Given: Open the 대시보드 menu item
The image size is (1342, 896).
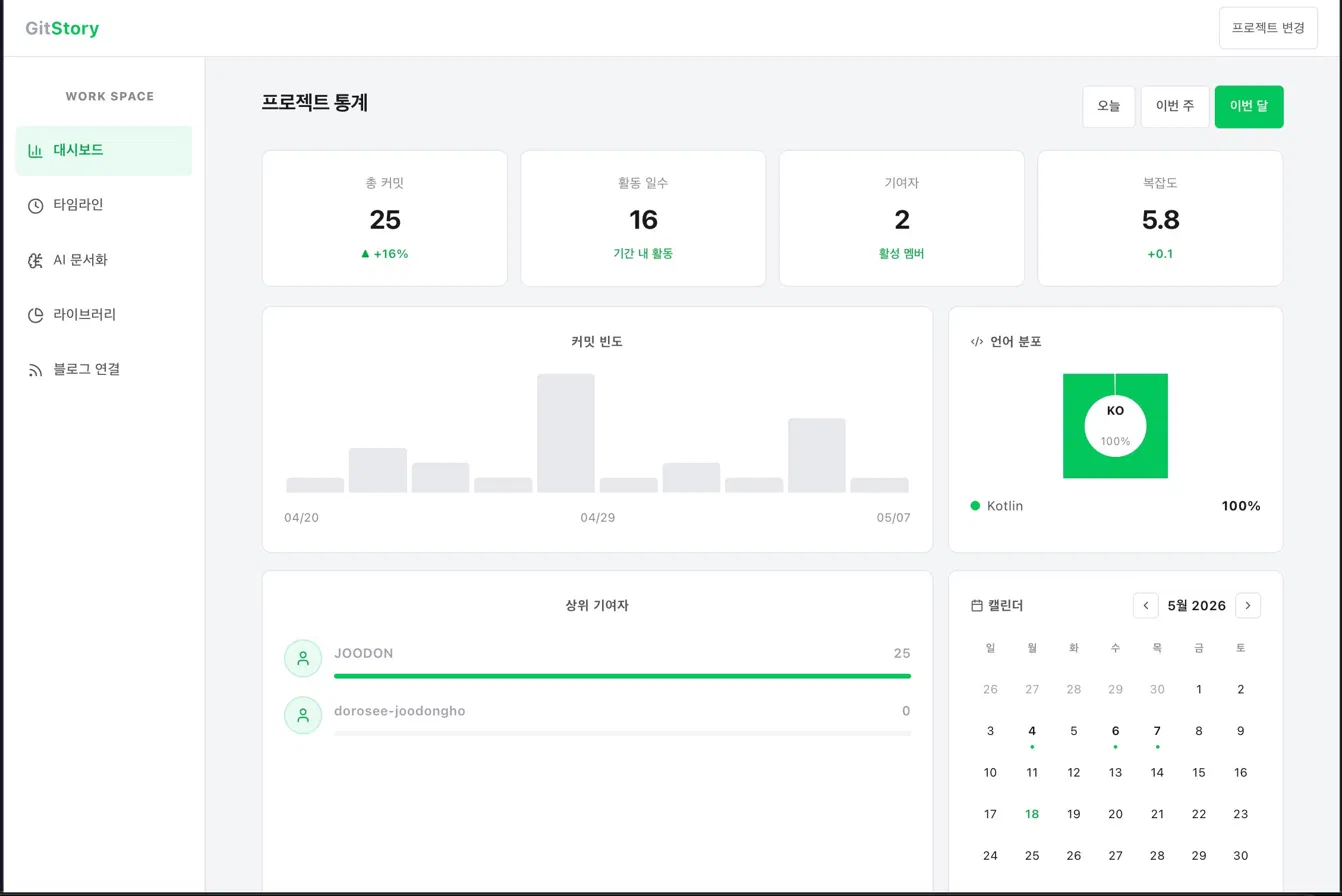Looking at the screenshot, I should tap(104, 151).
